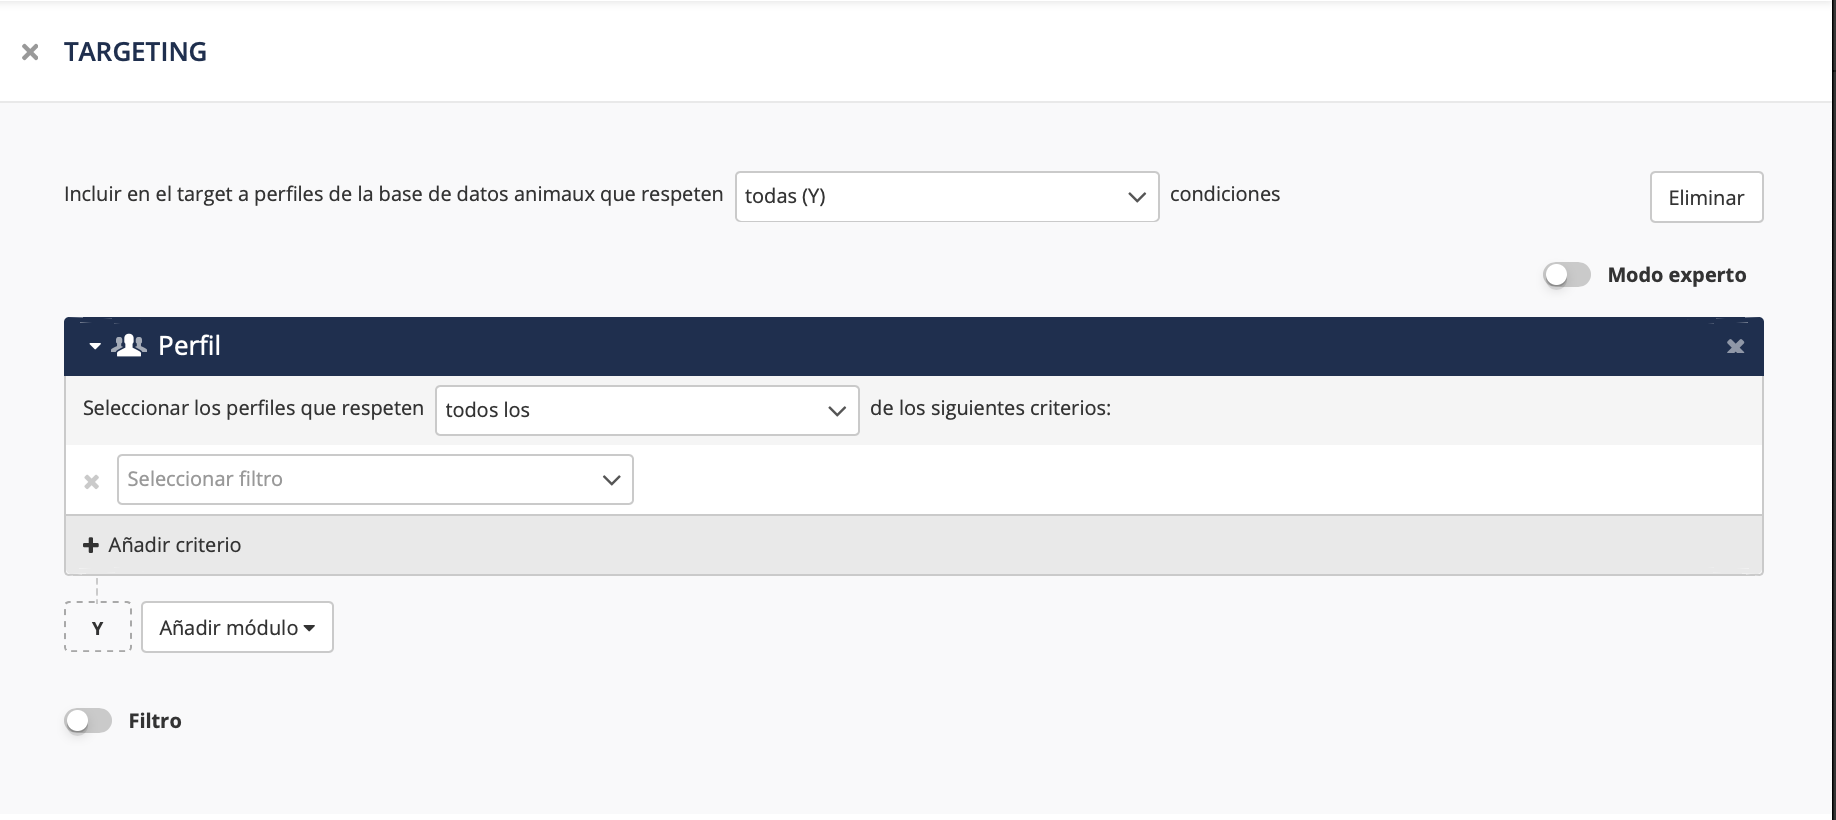Expand the 'Añadir módulo' dropdown menu

tap(237, 628)
